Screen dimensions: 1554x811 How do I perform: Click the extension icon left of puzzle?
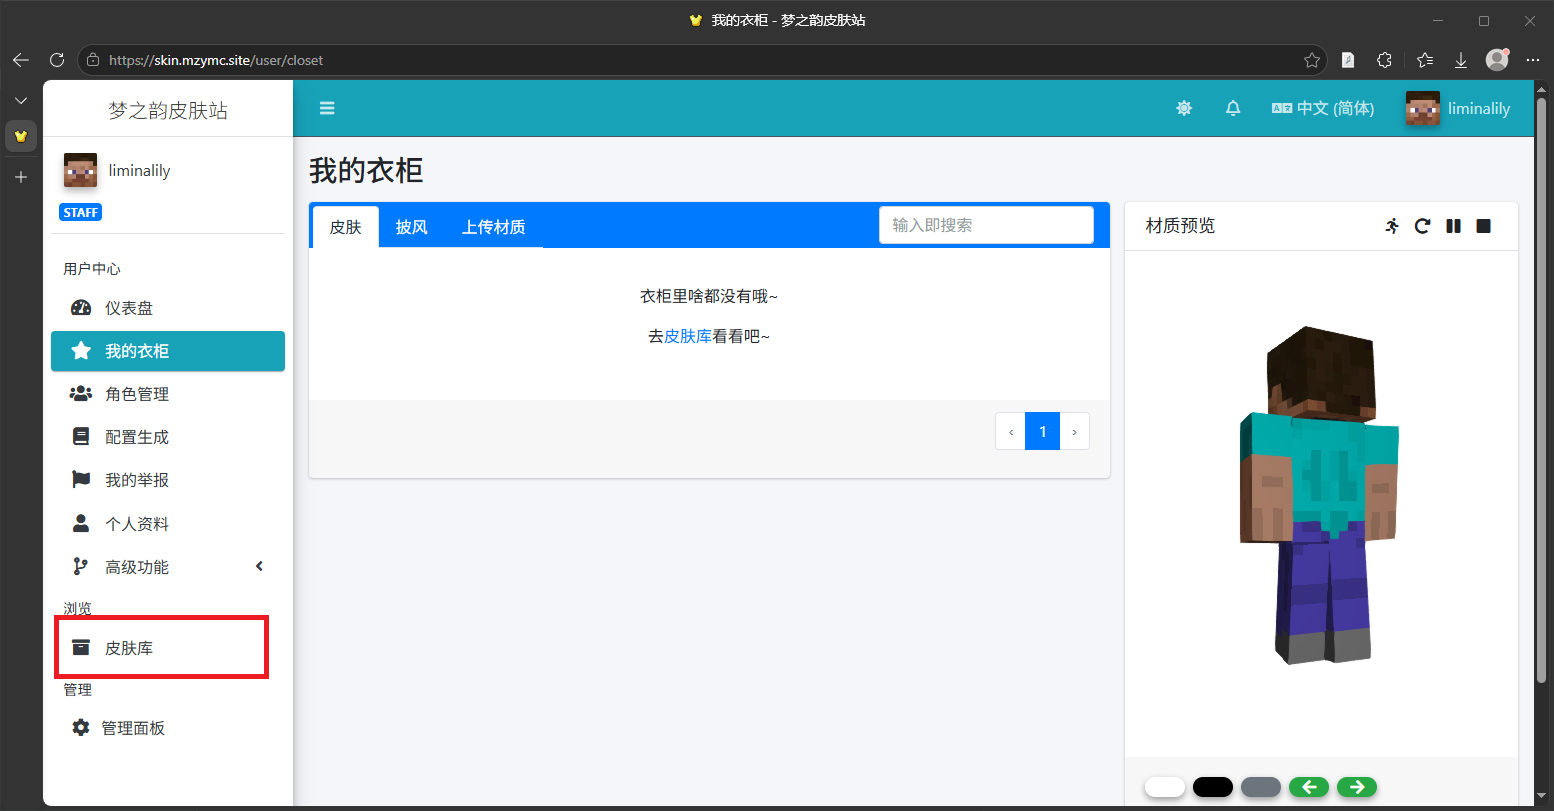tap(1348, 60)
